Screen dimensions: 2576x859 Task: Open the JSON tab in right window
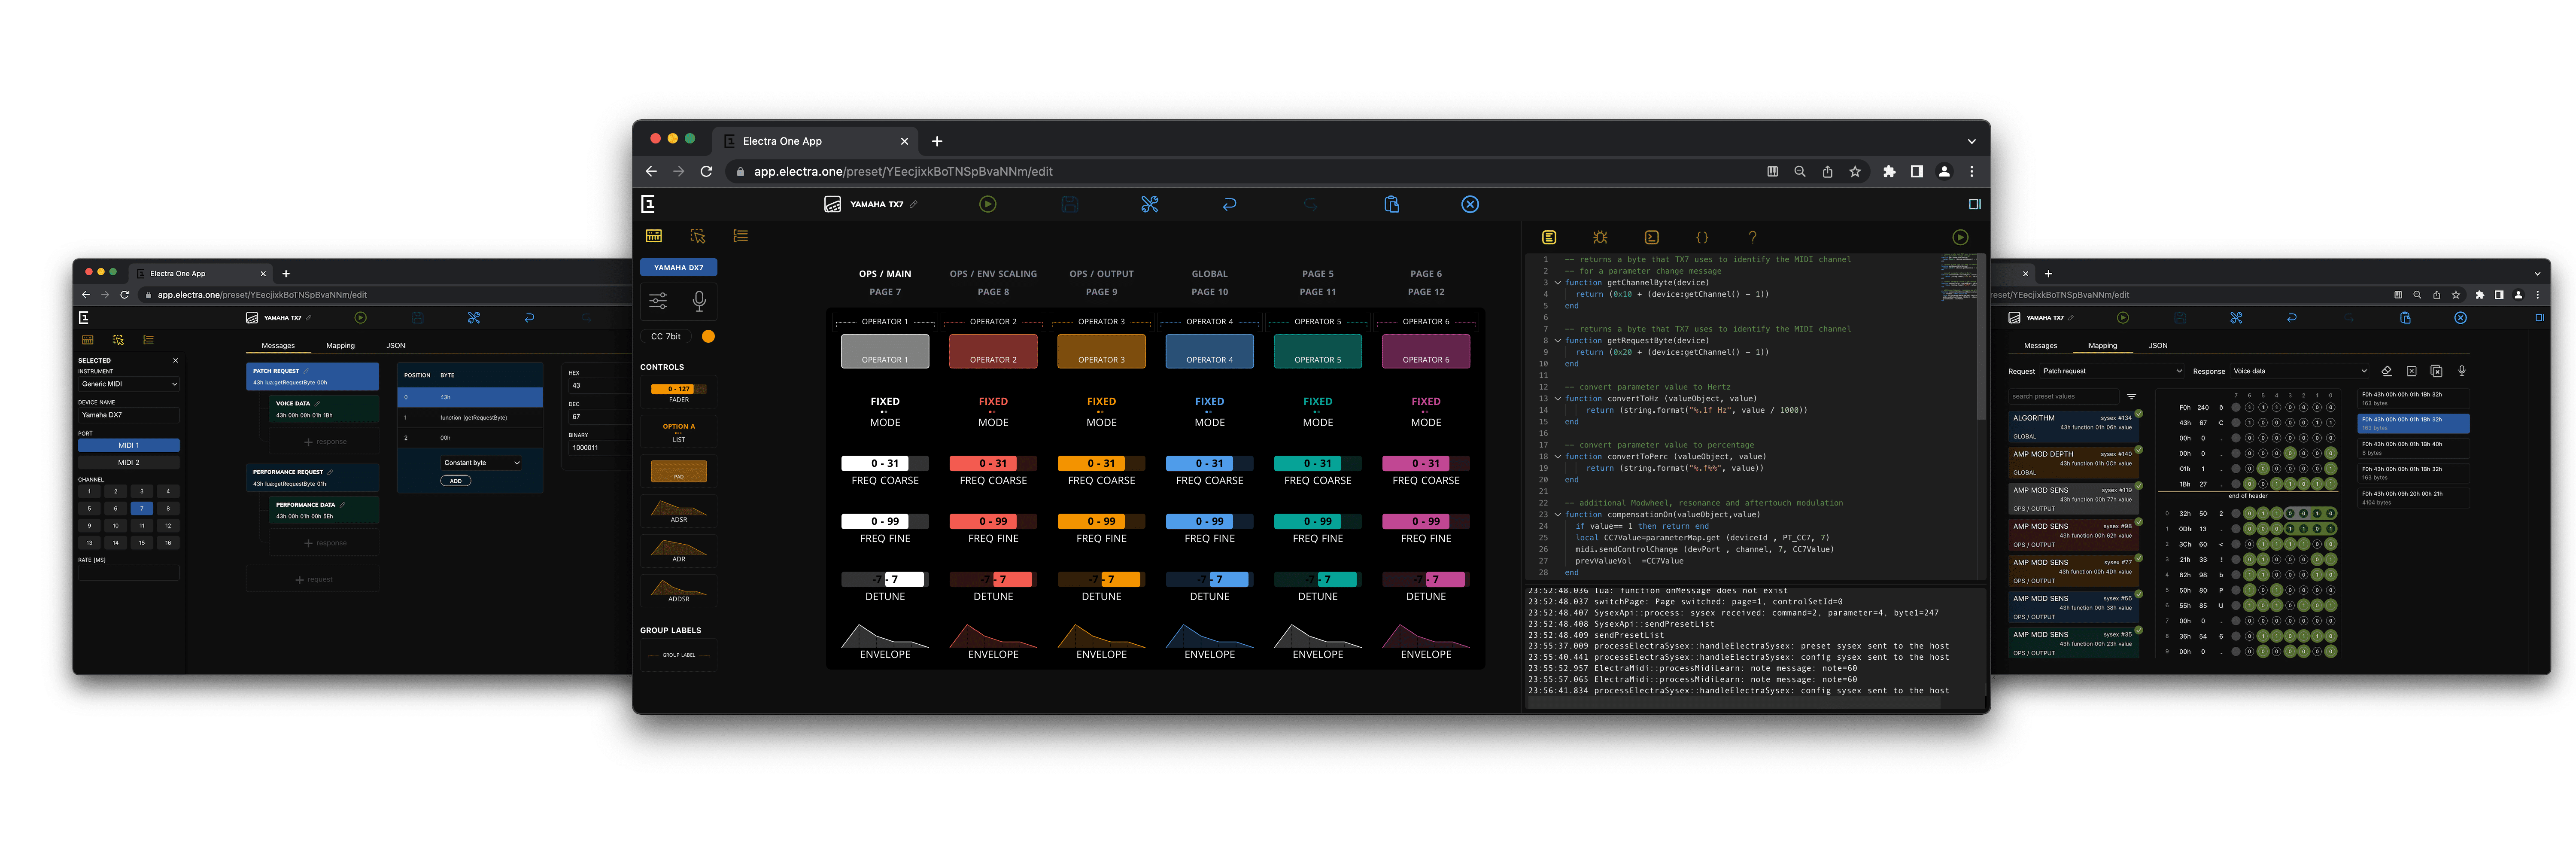pyautogui.click(x=2158, y=346)
